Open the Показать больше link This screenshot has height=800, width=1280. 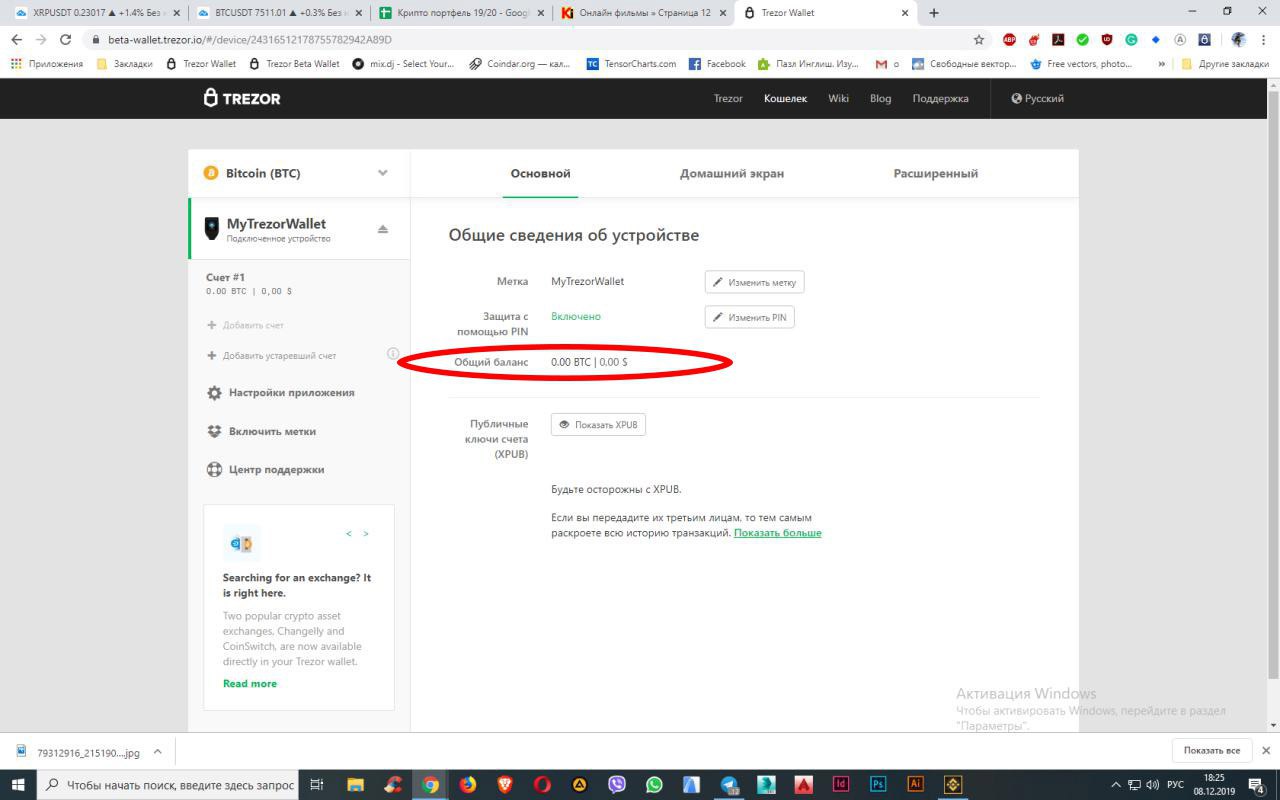(777, 533)
